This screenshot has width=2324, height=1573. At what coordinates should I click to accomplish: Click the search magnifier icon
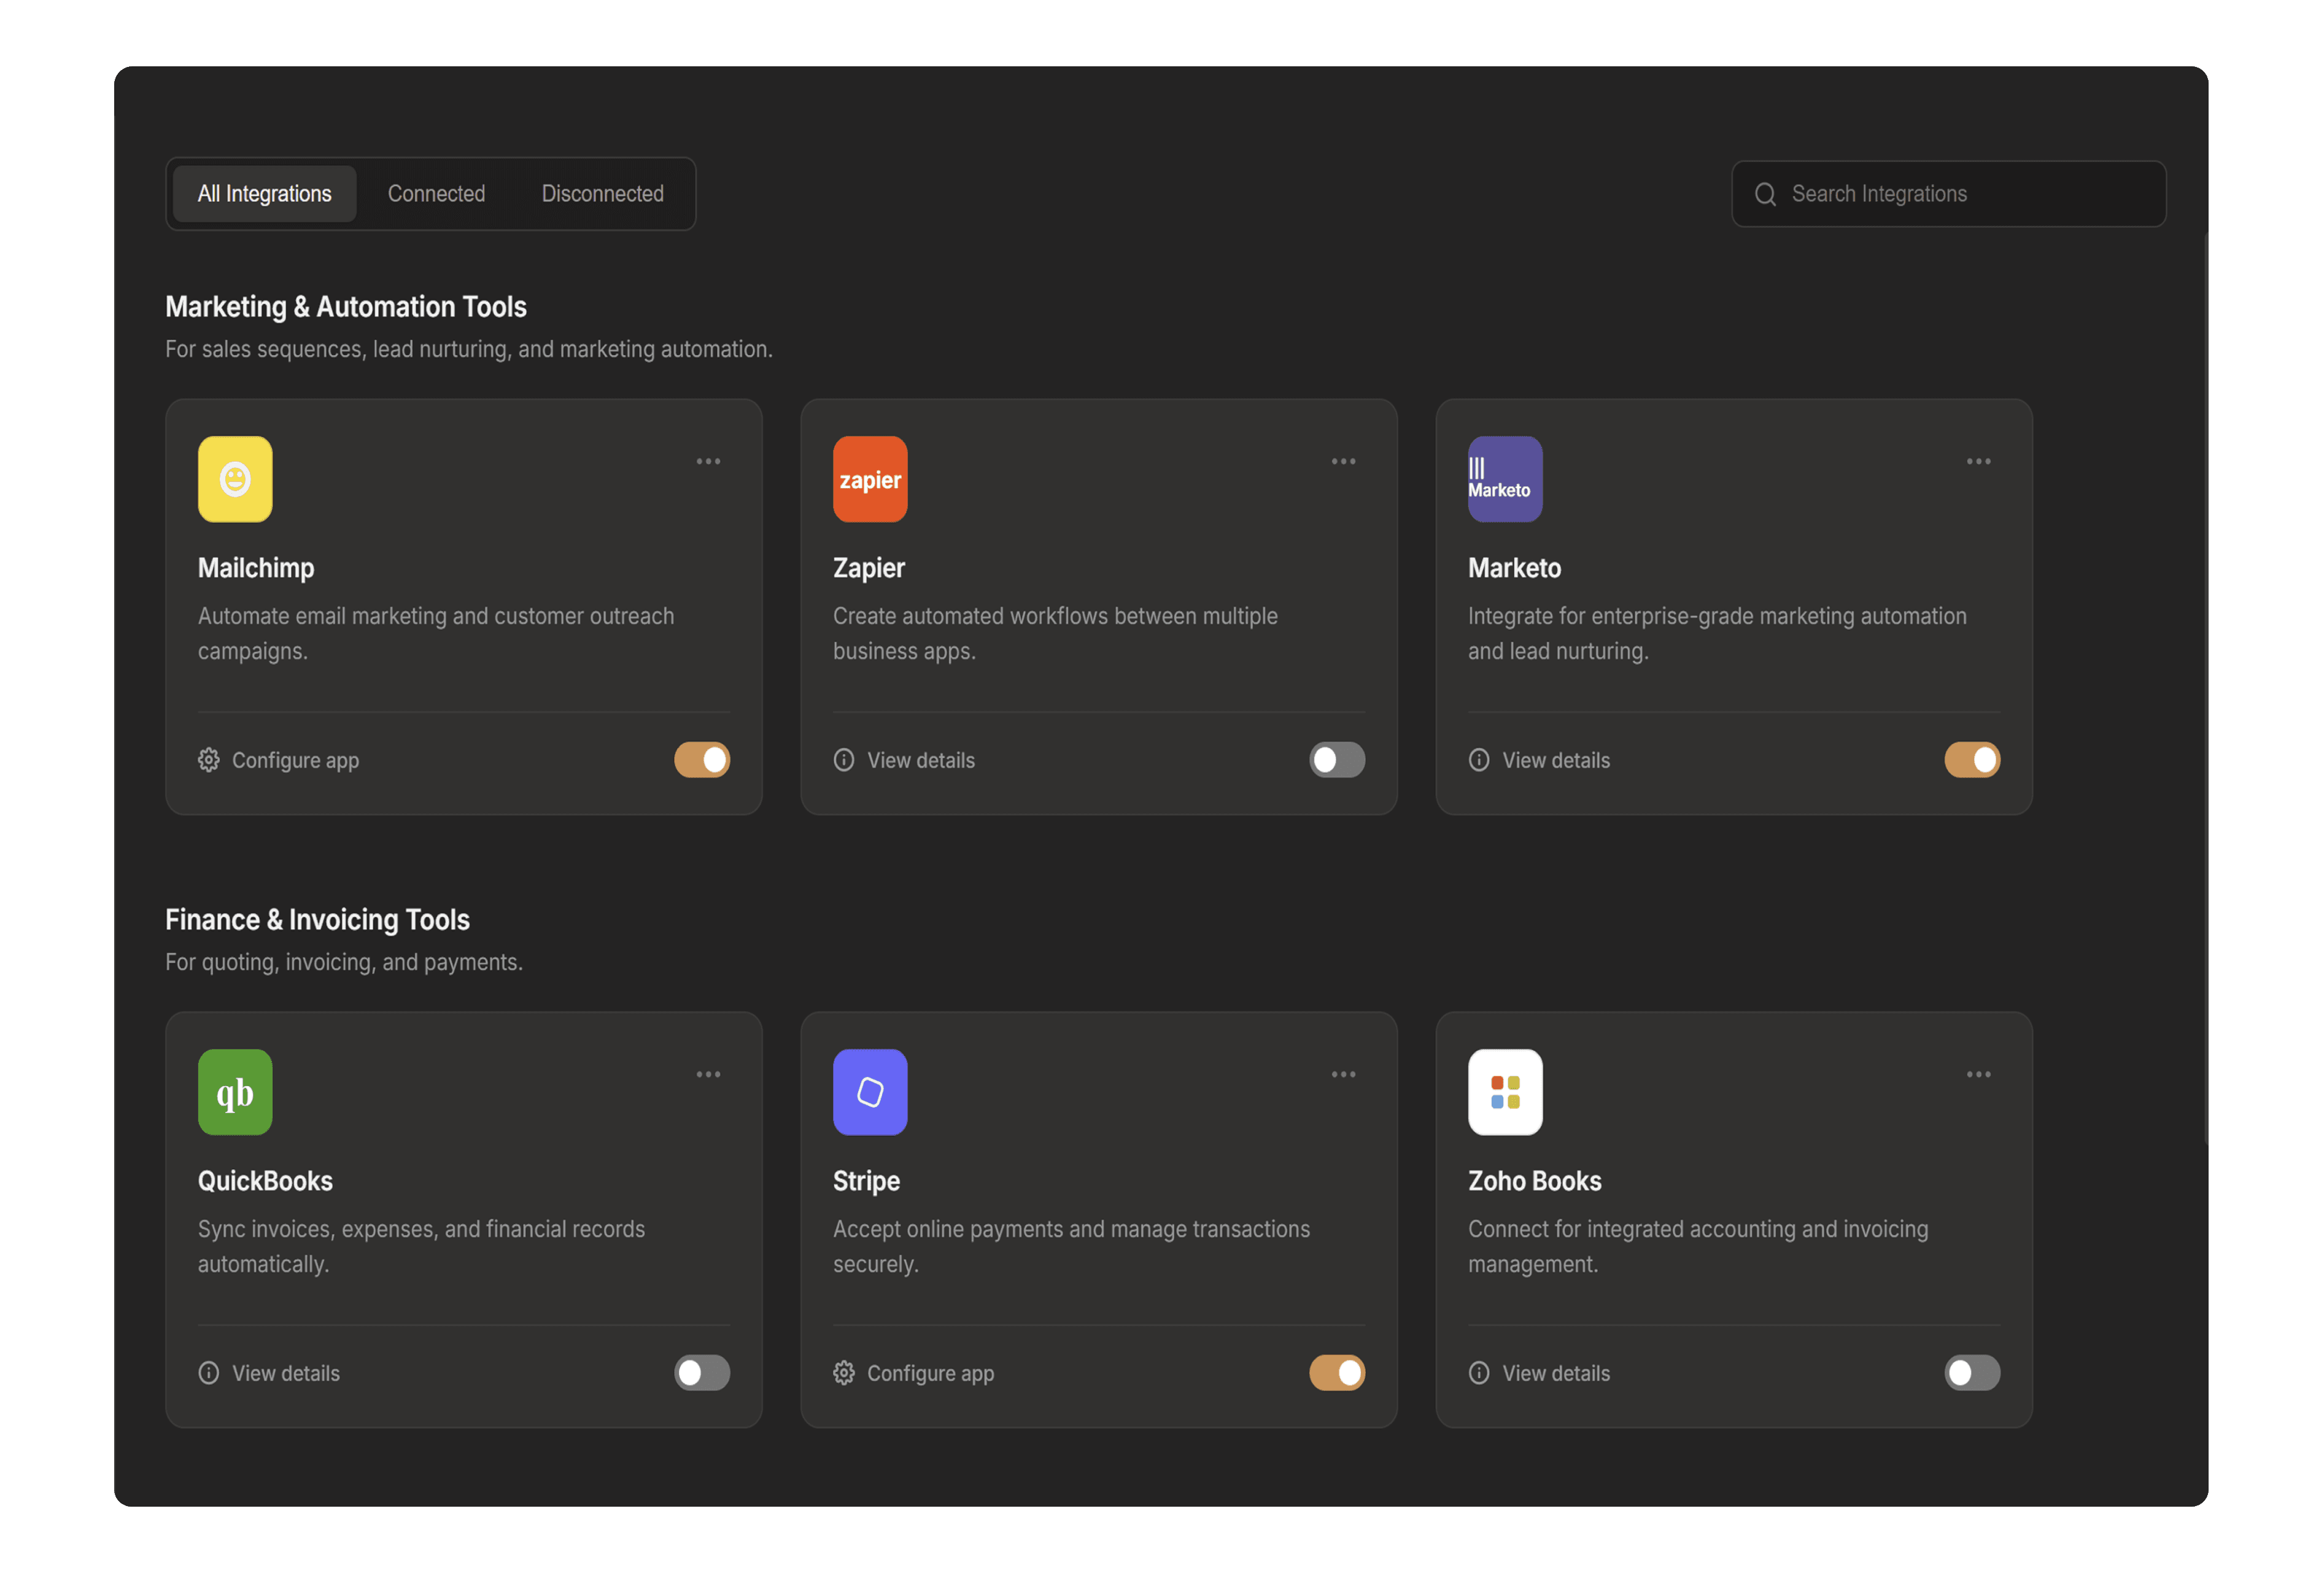pos(1765,194)
